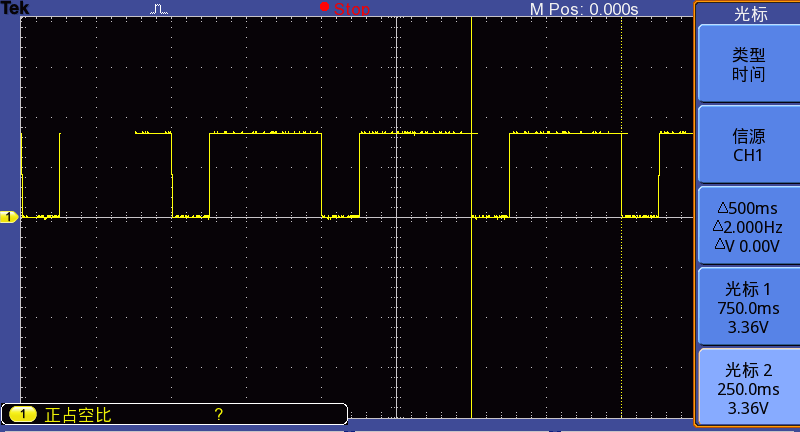Click the channel 1 ground marker
The height and width of the screenshot is (432, 800).
click(x=9, y=217)
